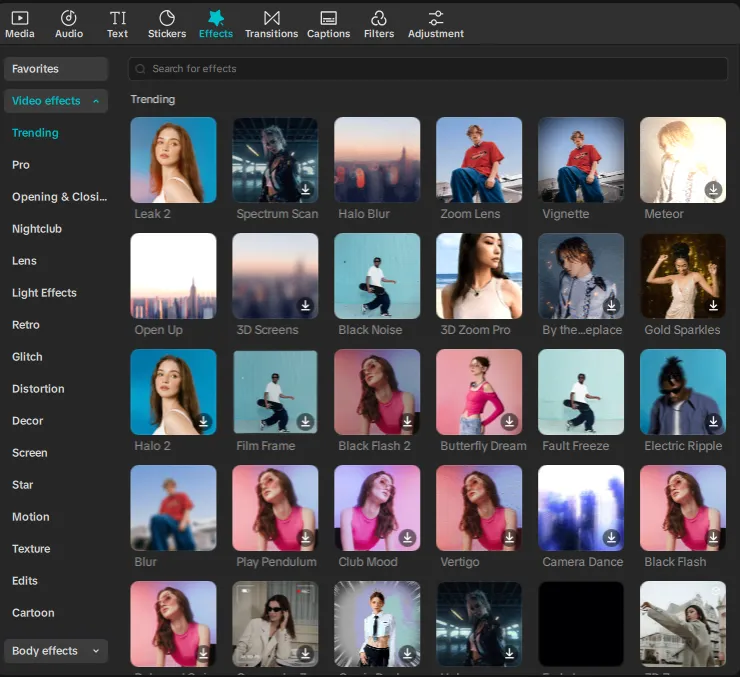Download the Spectrum Scan effect
Image resolution: width=740 pixels, height=677 pixels.
coord(305,190)
